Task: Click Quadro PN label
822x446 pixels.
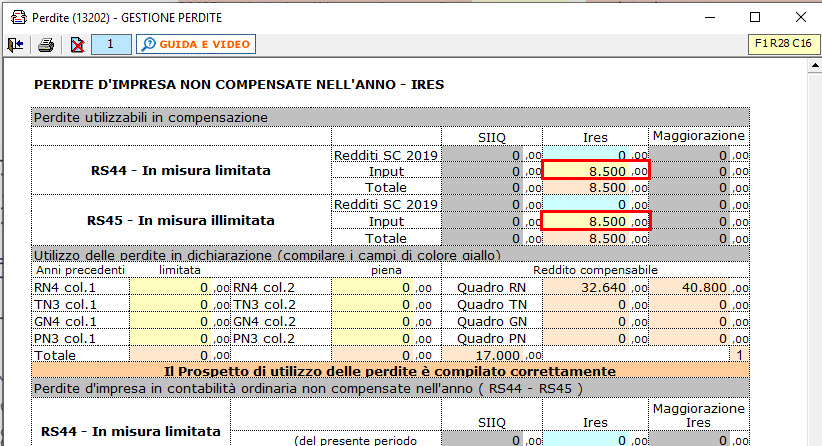Action: (x=491, y=339)
